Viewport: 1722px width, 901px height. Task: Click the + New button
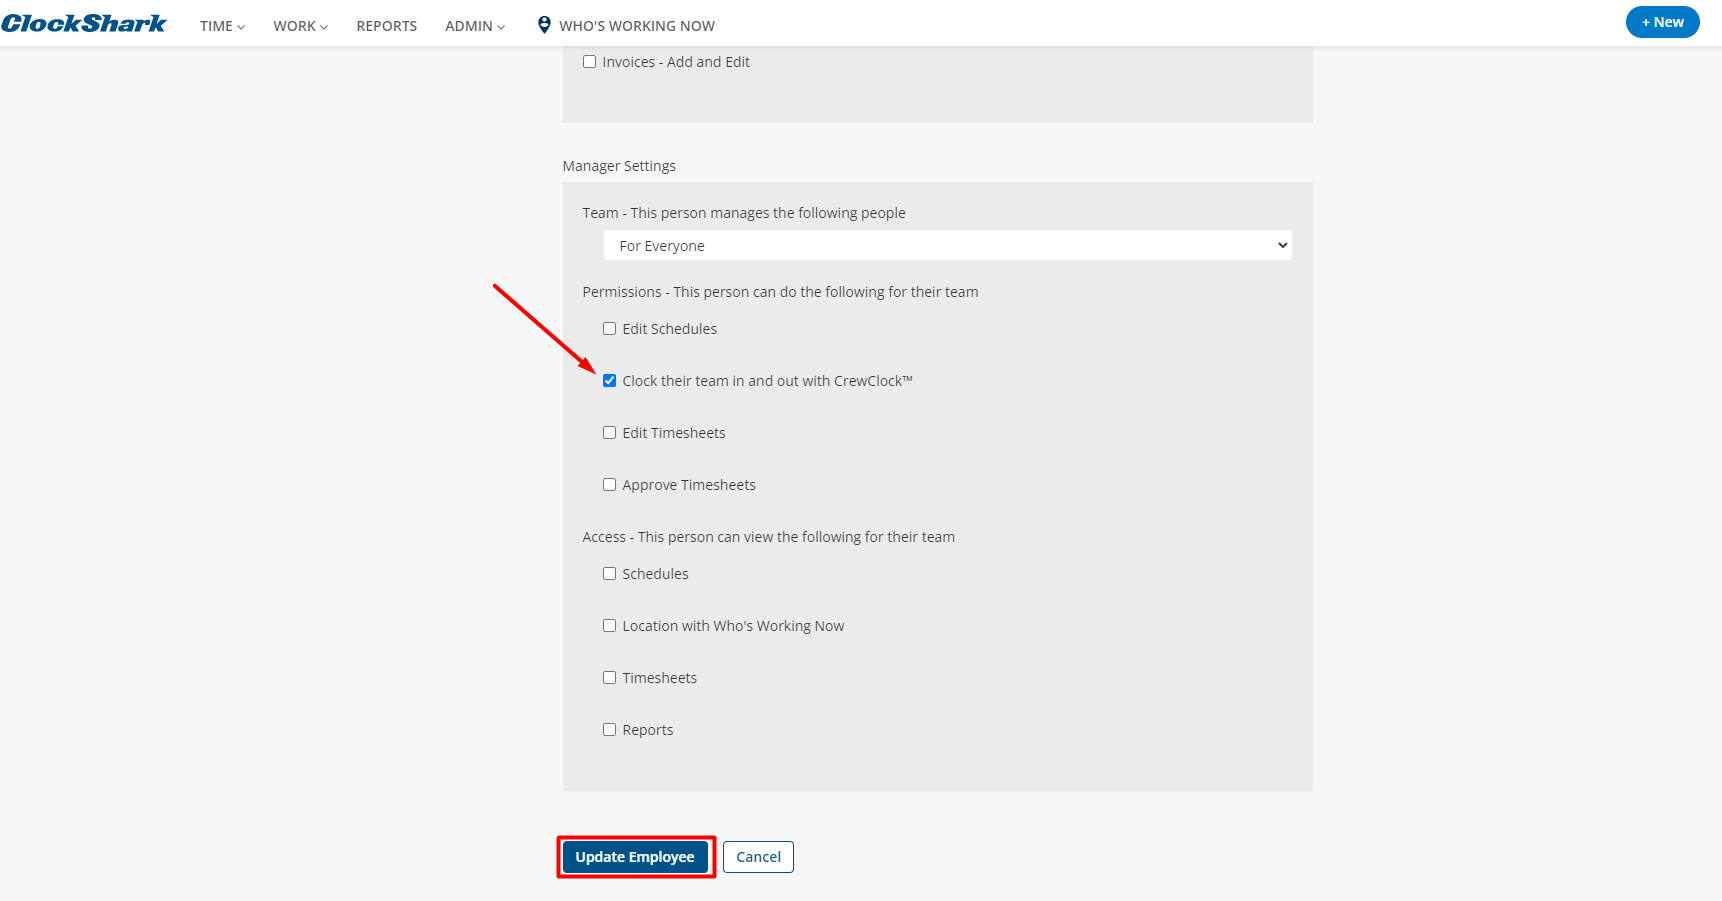[x=1662, y=22]
